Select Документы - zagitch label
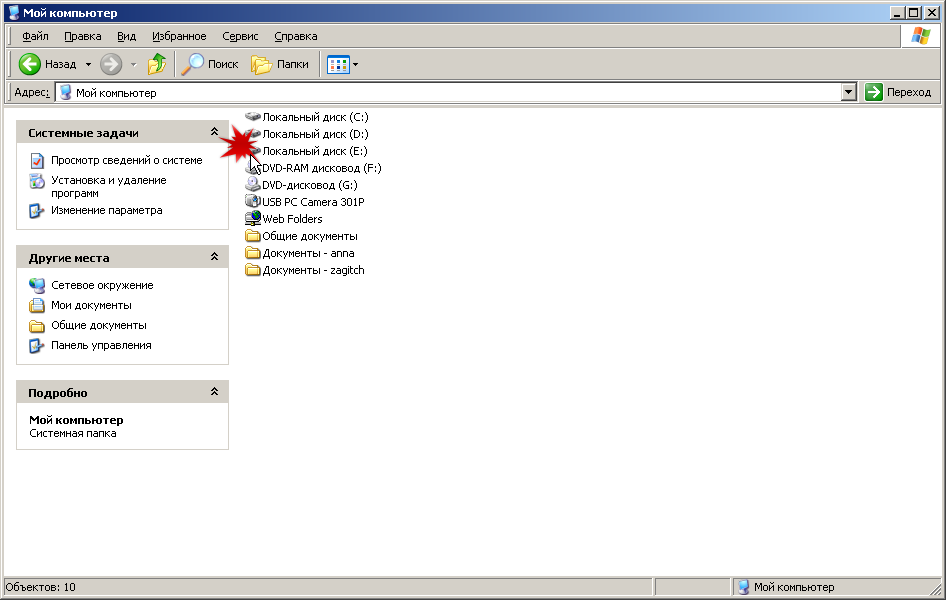This screenshot has width=946, height=600. [x=313, y=270]
